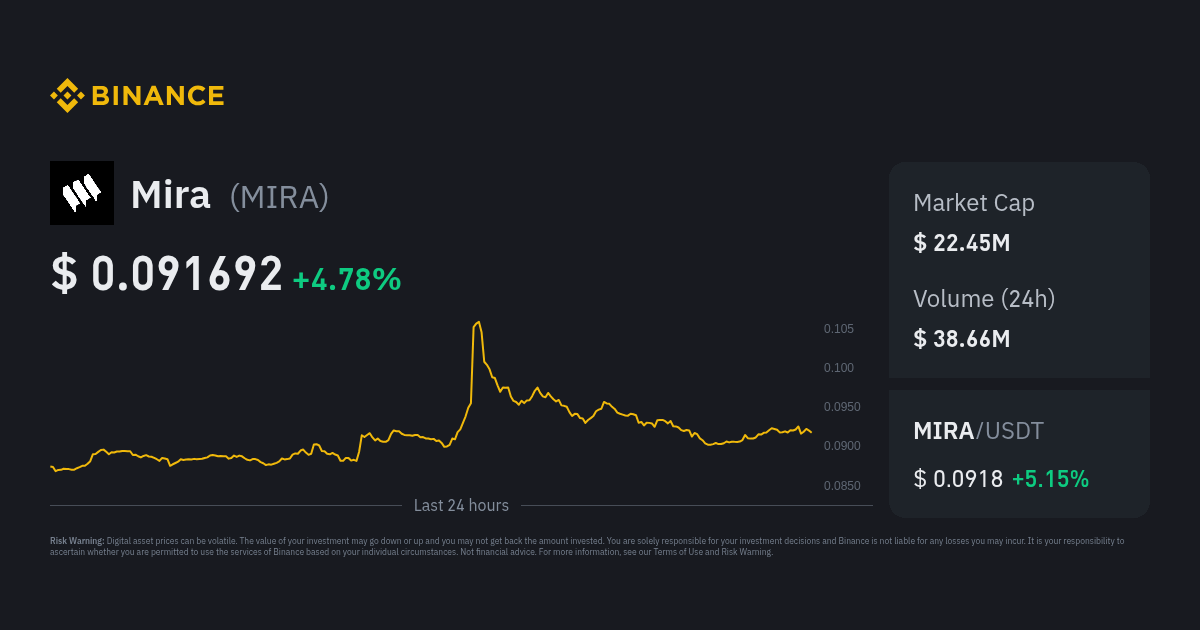Click the 0.0850 axis label
This screenshot has height=630, width=1200.
(x=841, y=486)
